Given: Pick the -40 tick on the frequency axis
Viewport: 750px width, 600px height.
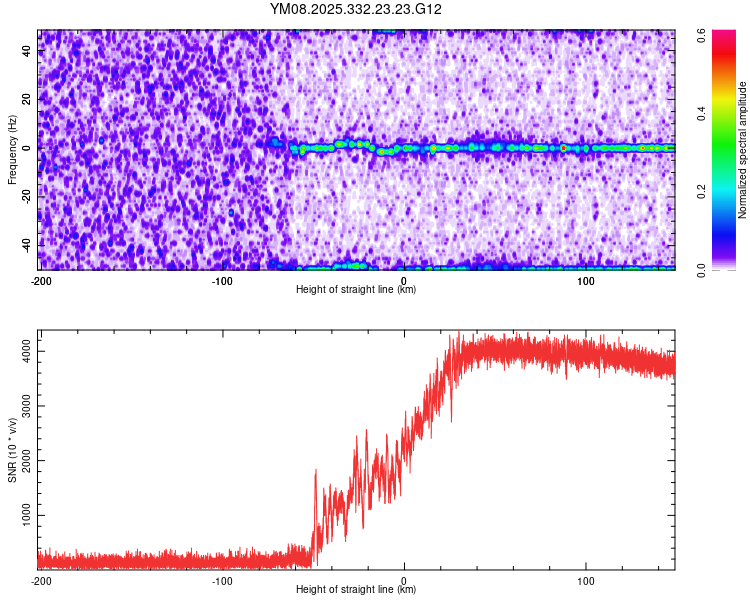Looking at the screenshot, I should coord(27,245).
